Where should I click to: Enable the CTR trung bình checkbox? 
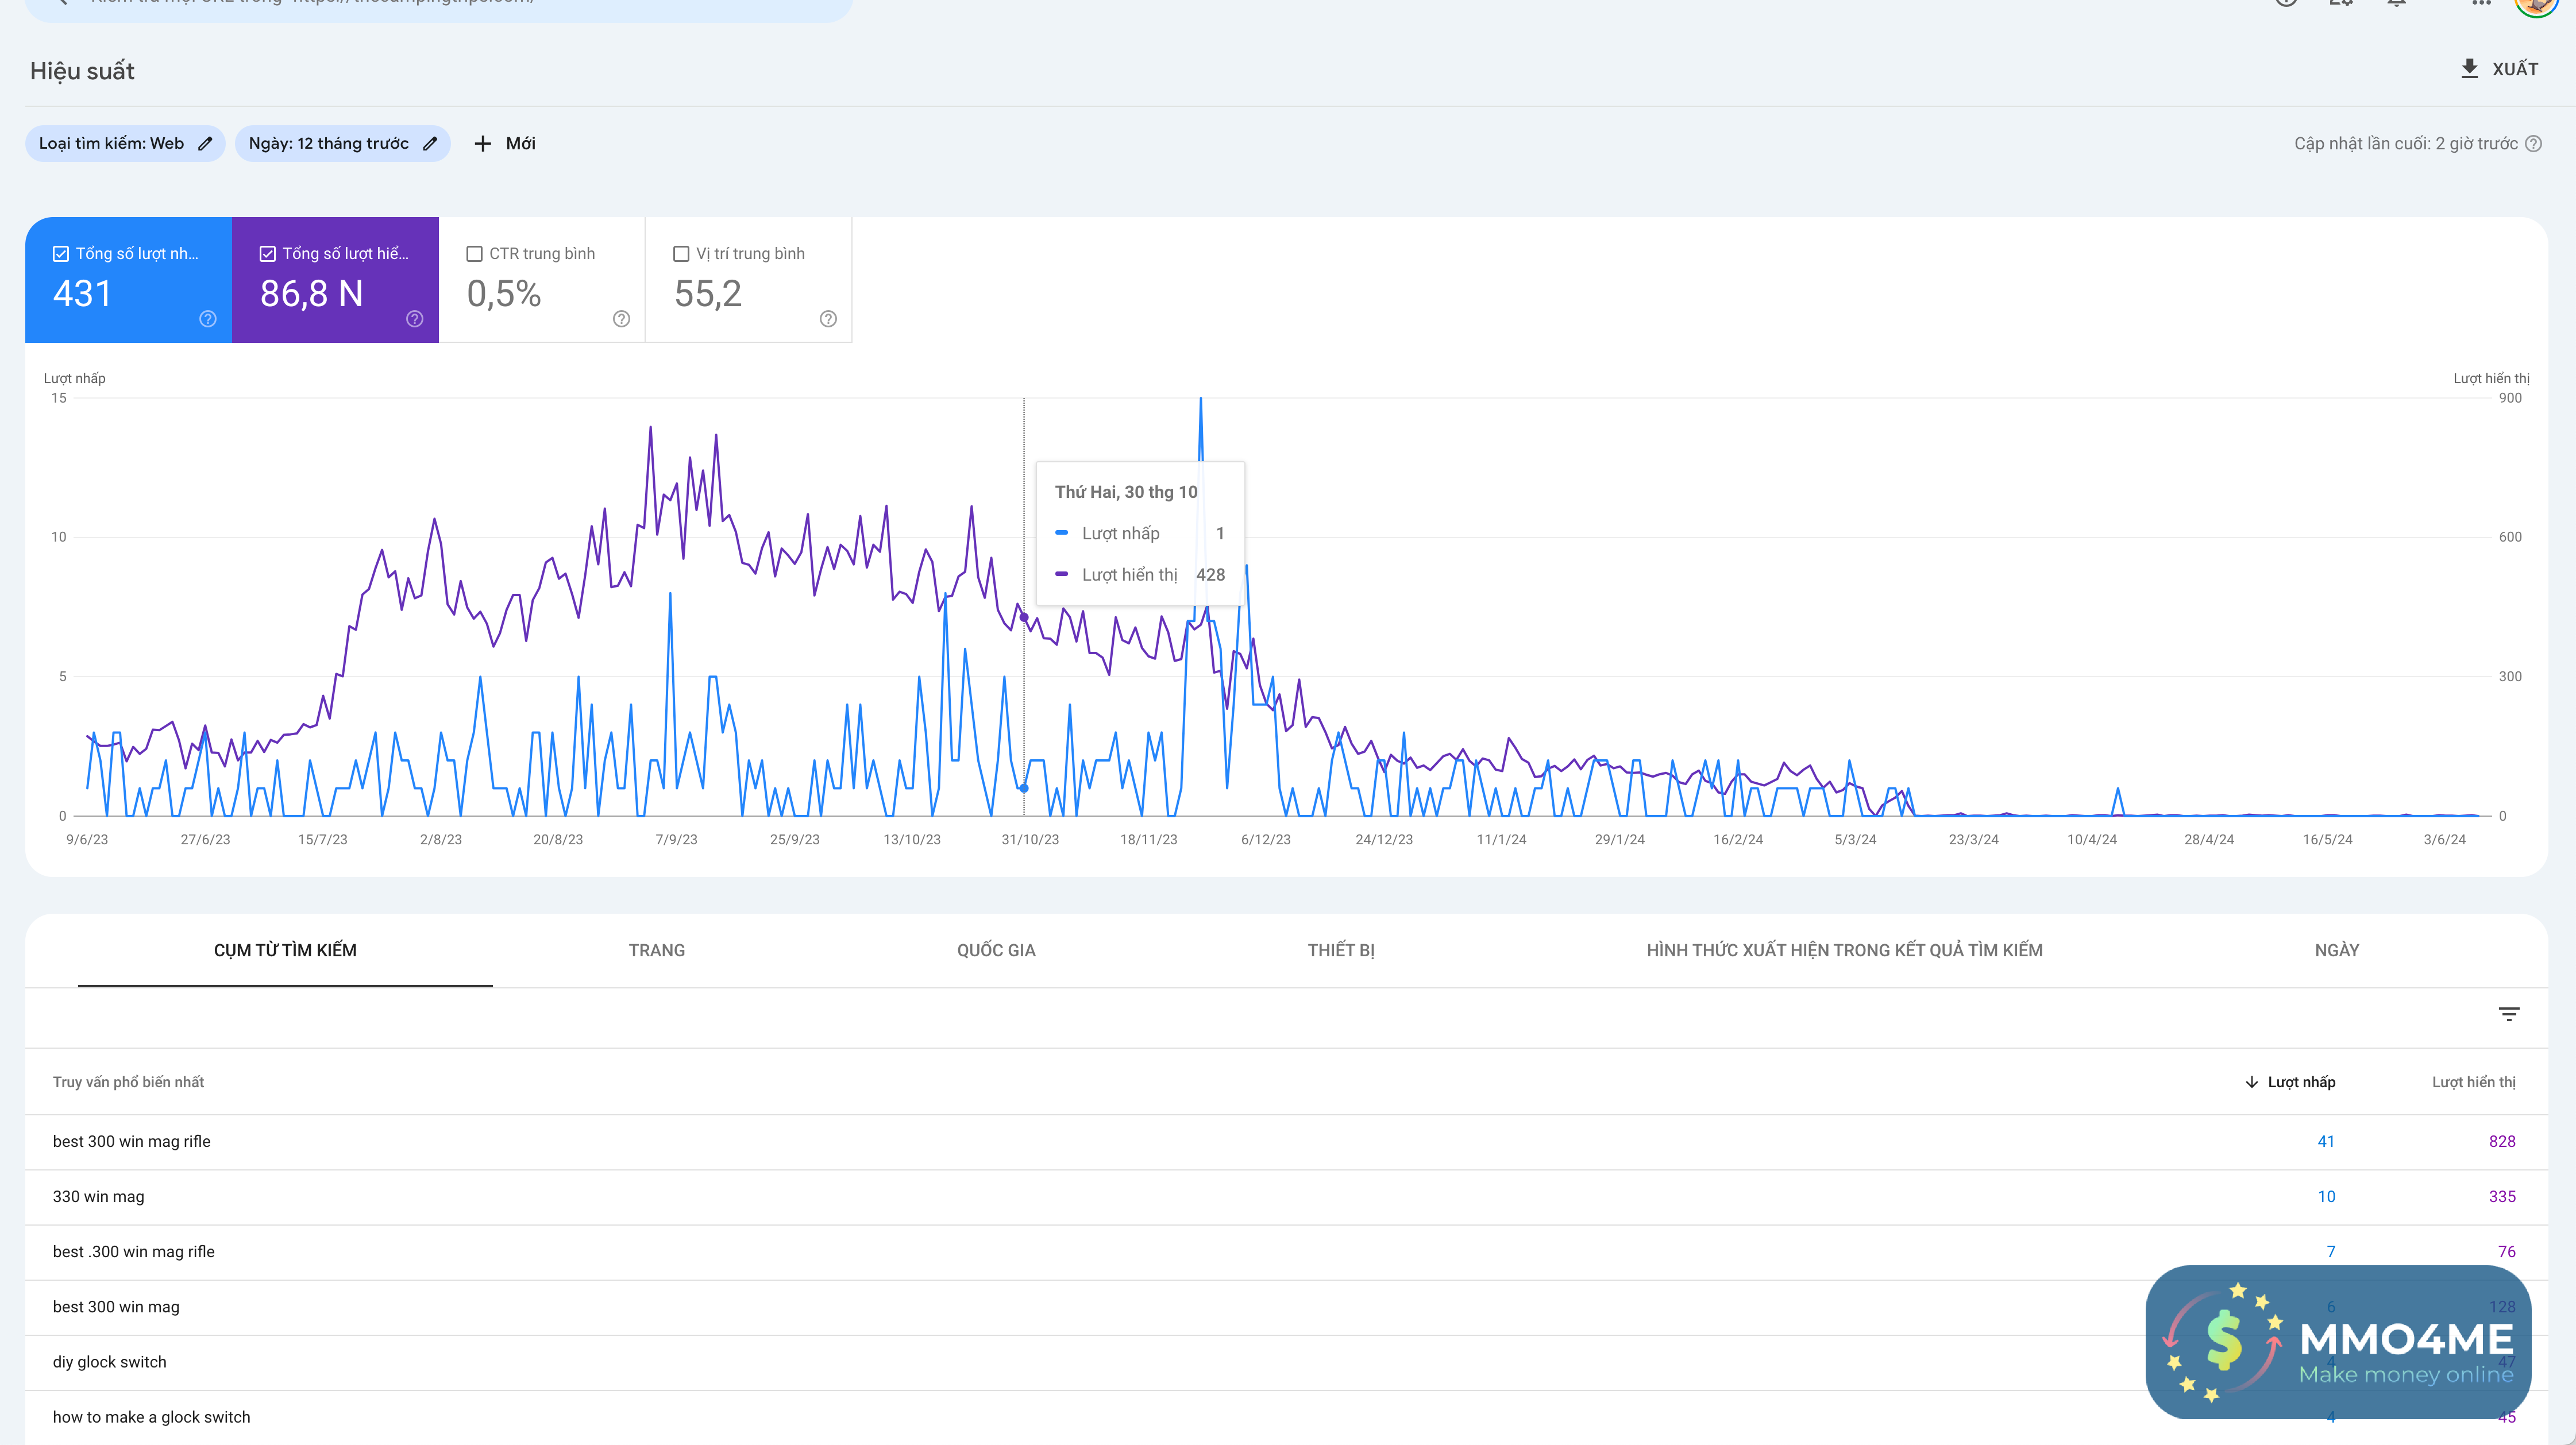pyautogui.click(x=475, y=254)
